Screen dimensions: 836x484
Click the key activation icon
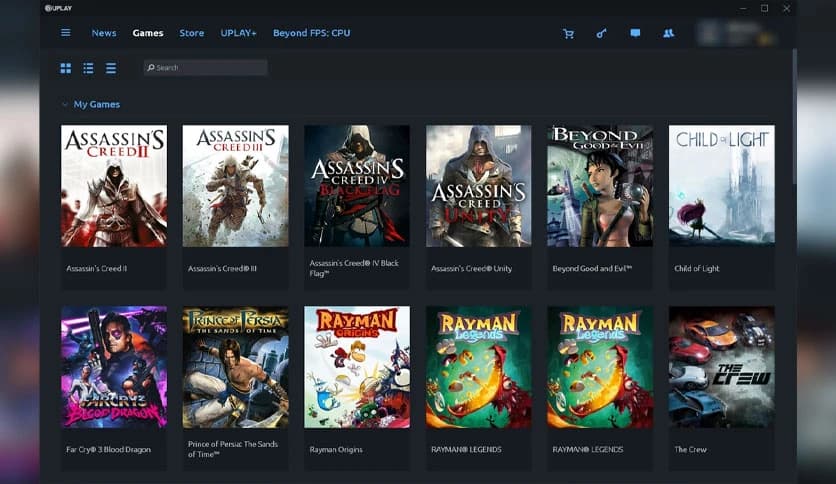[601, 34]
